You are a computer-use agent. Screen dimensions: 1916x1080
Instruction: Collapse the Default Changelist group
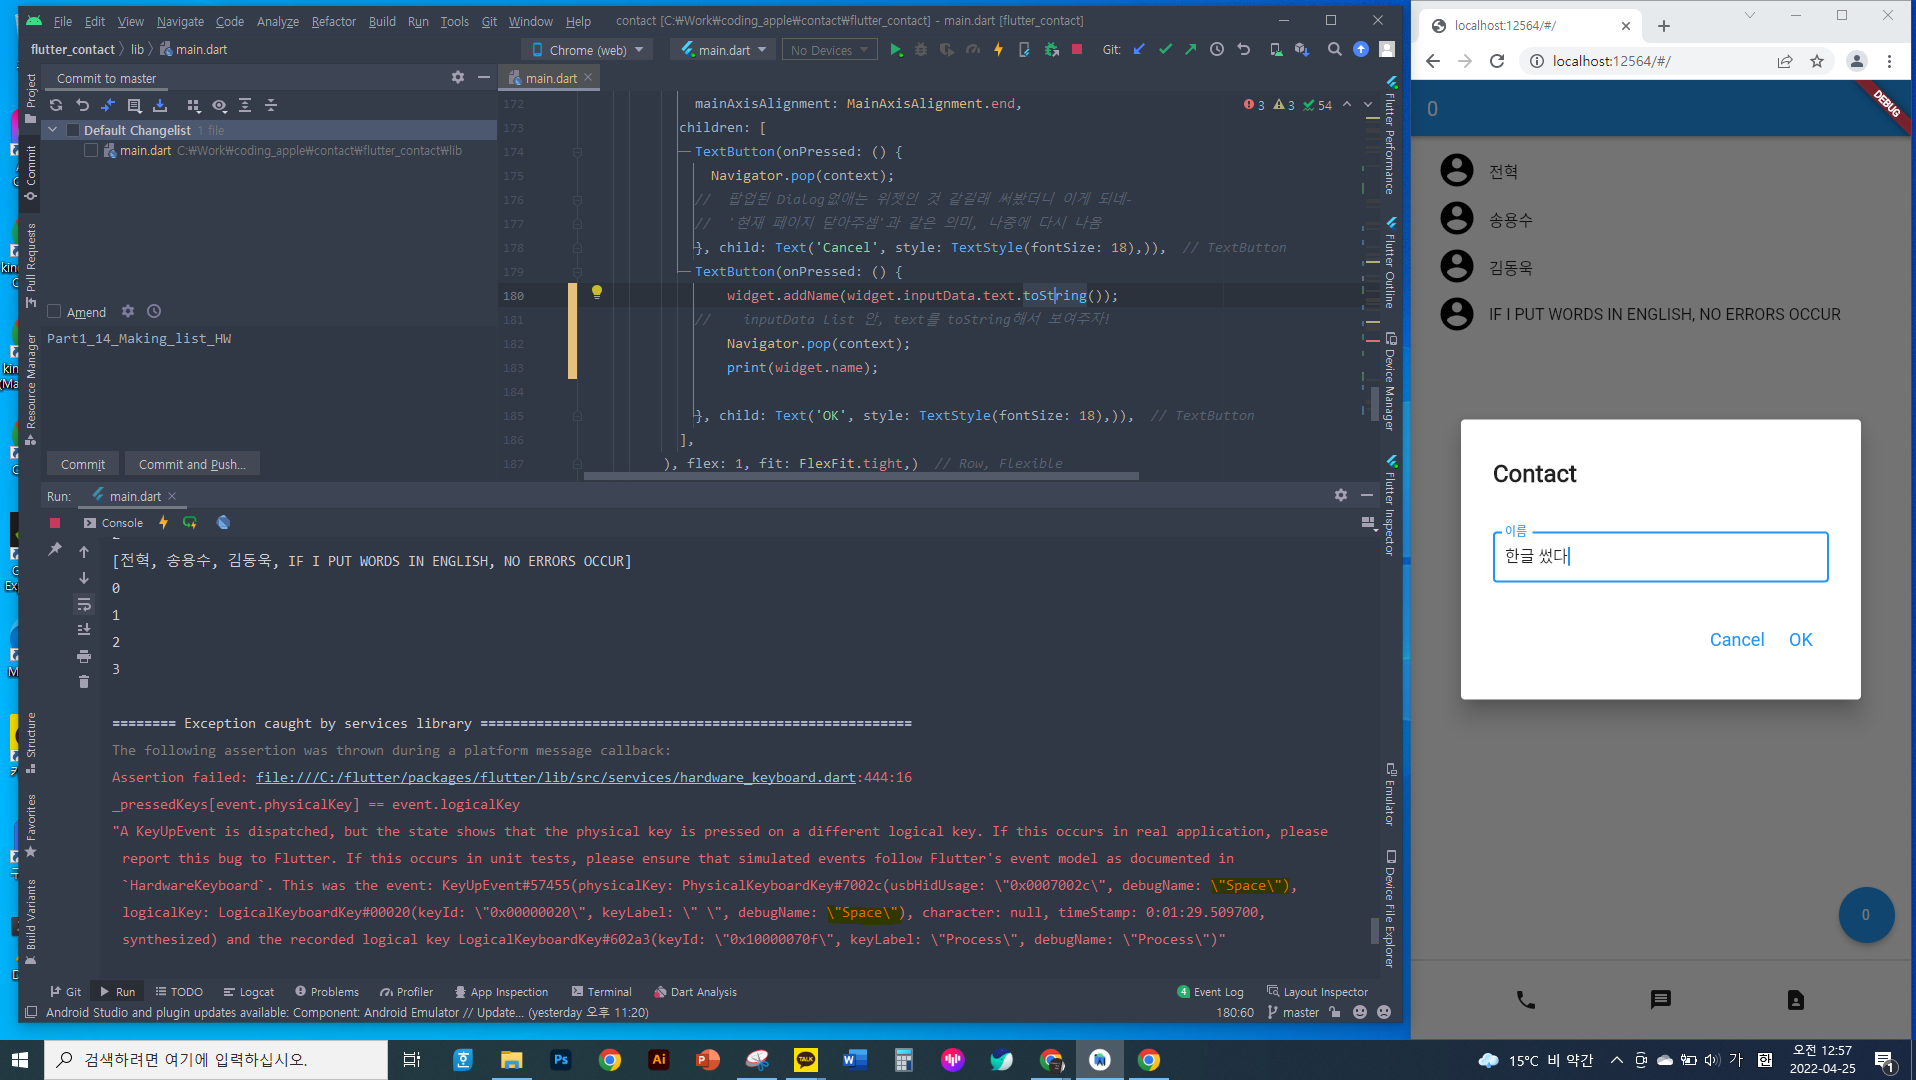click(52, 129)
